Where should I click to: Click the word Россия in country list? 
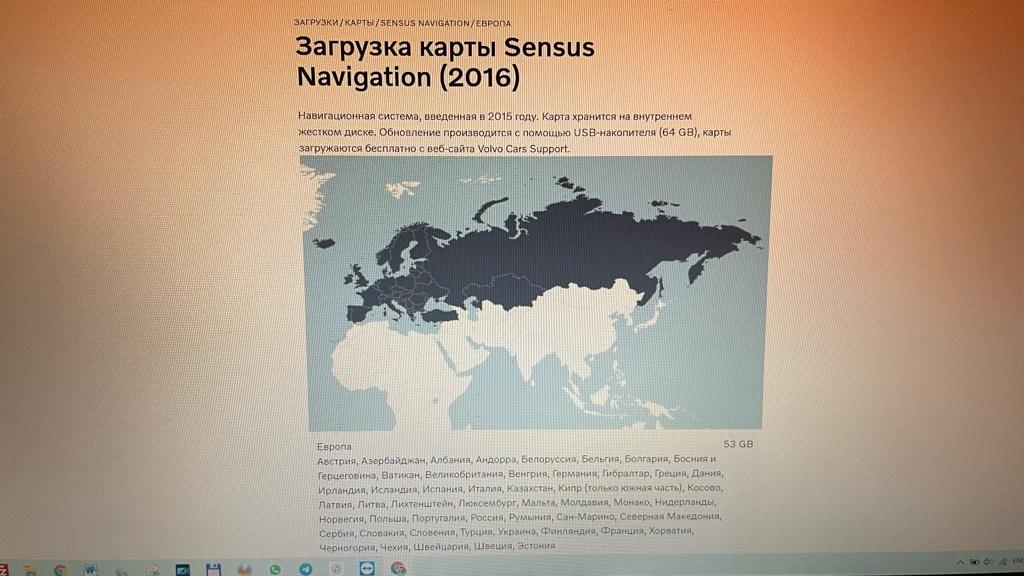[x=487, y=517]
